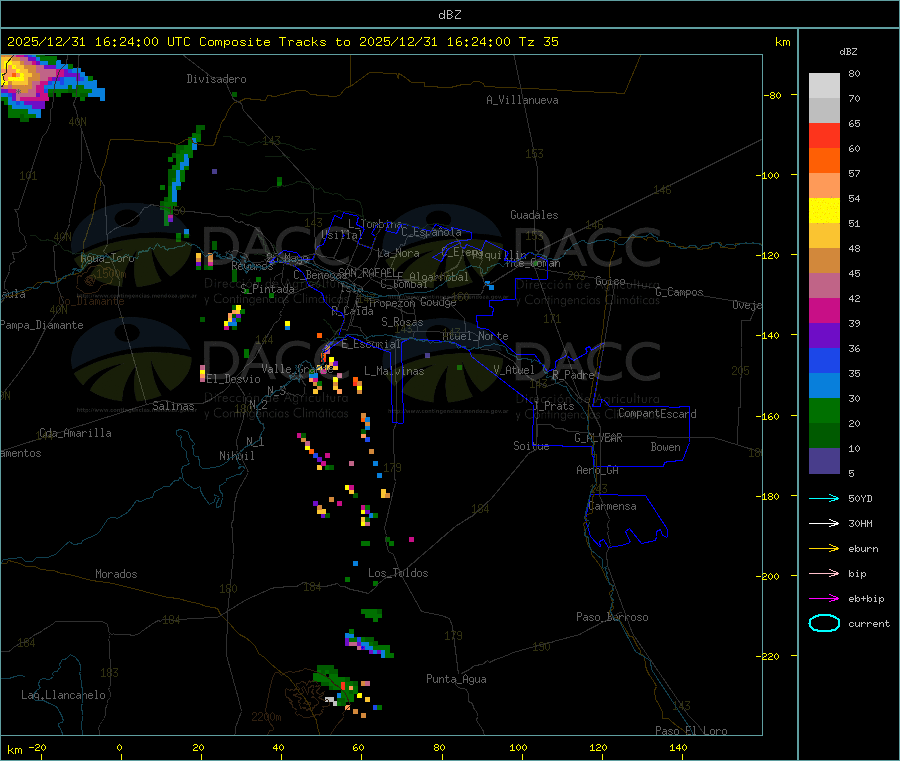
Task: Click the 'Aero_GA' map label
Action: point(598,470)
